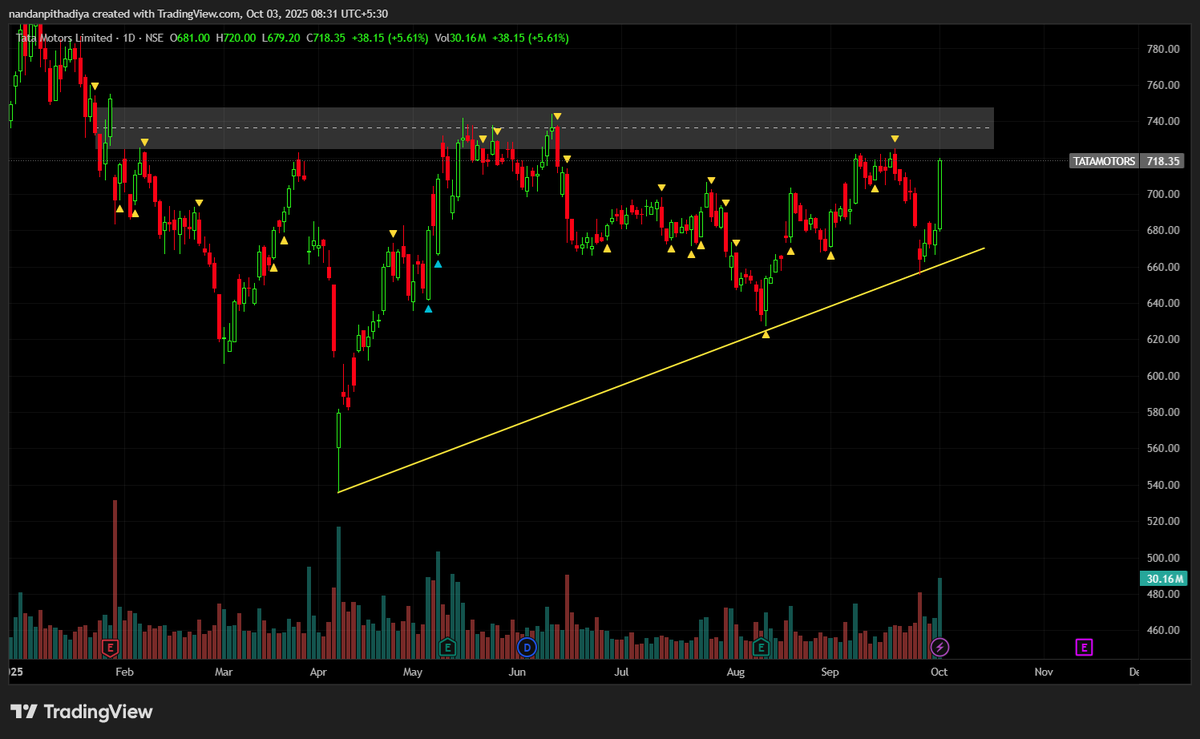Viewport: 1200px width, 739px height.
Task: Click the low value L679.20
Action: (x=281, y=38)
